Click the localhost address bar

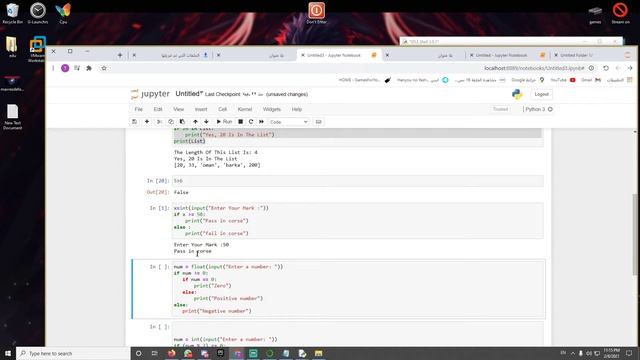click(x=534, y=68)
